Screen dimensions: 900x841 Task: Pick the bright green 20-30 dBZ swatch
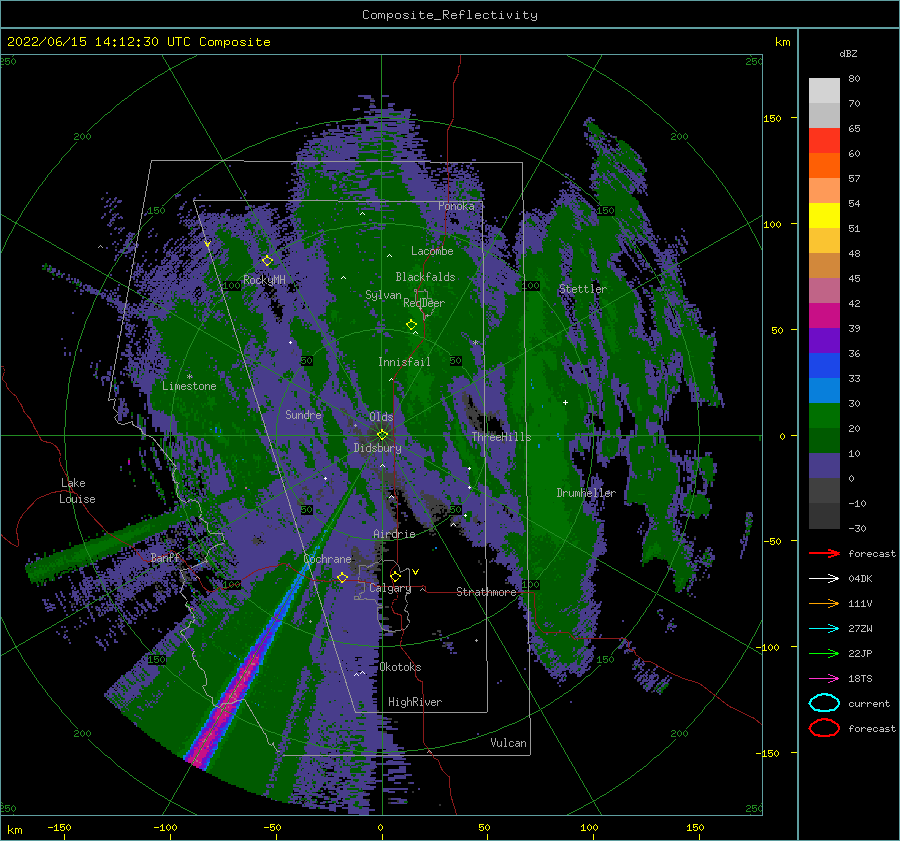(x=824, y=416)
